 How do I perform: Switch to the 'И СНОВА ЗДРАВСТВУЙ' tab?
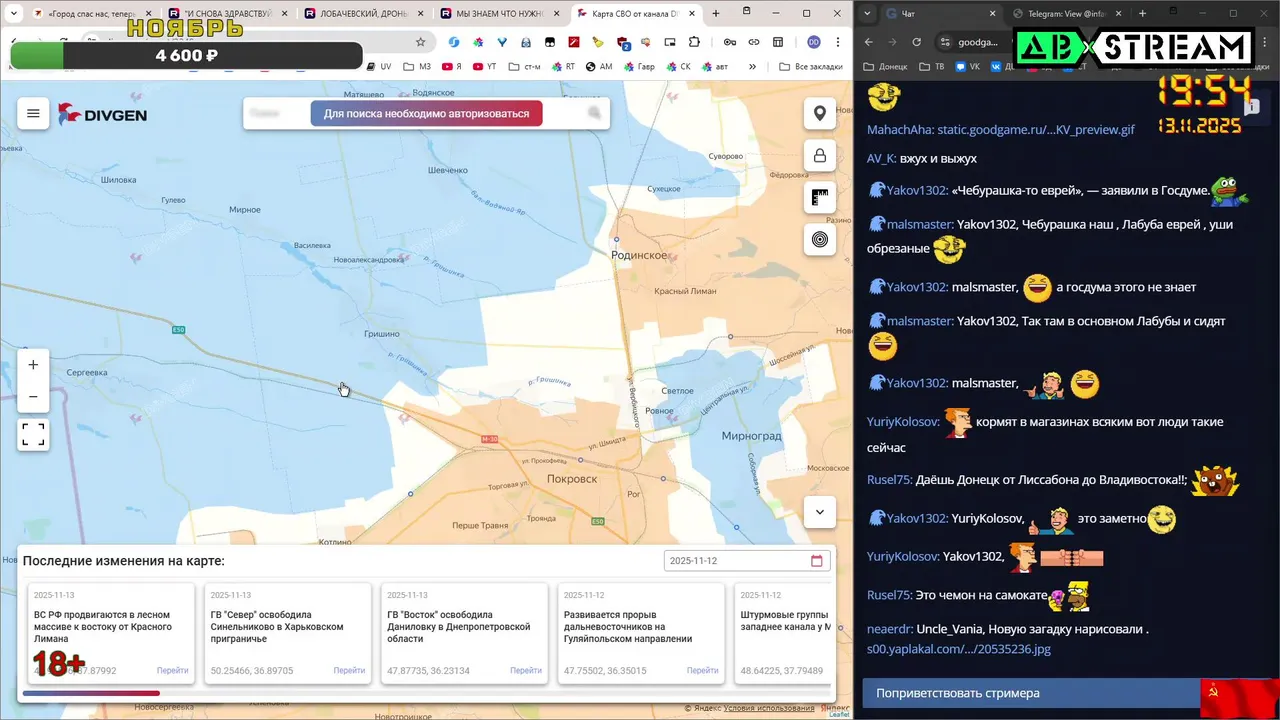tap(227, 14)
